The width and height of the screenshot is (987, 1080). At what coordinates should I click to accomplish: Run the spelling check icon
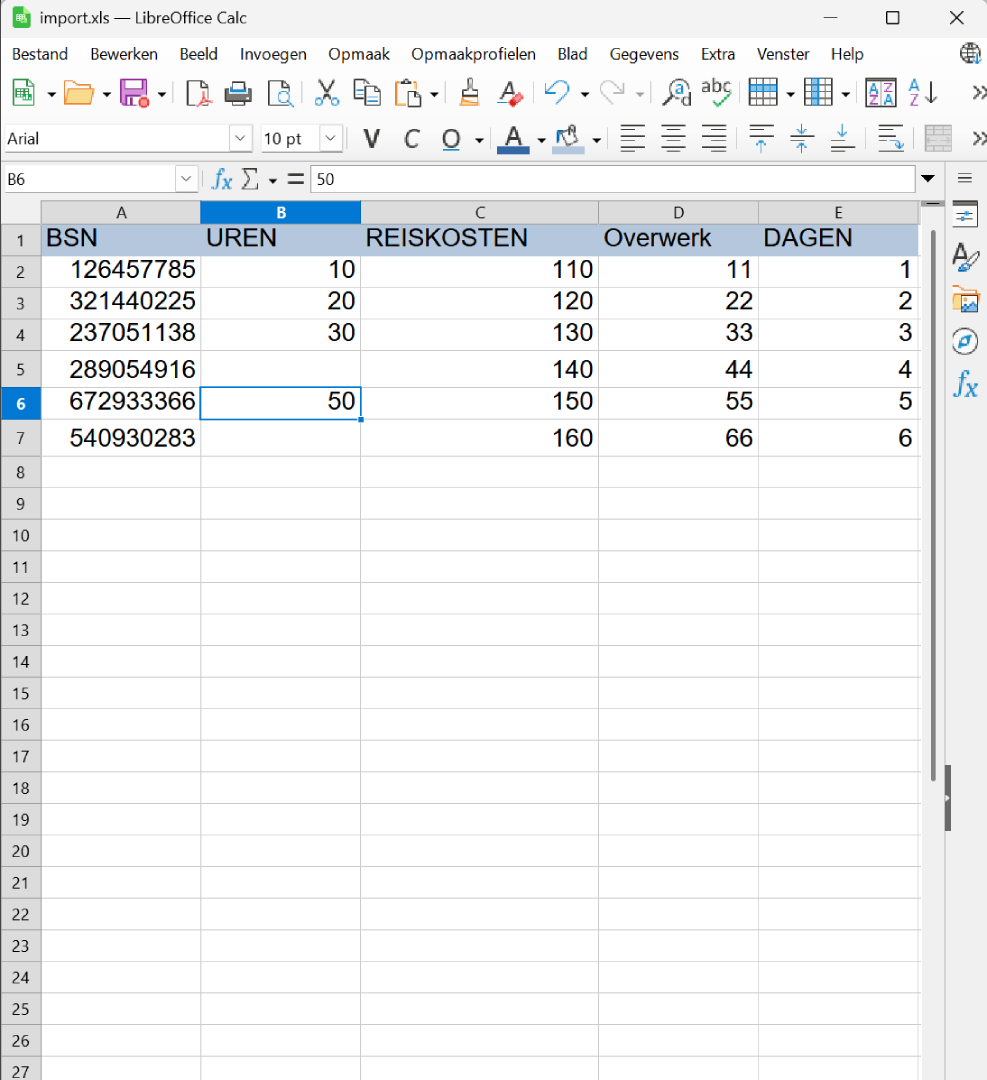click(716, 93)
